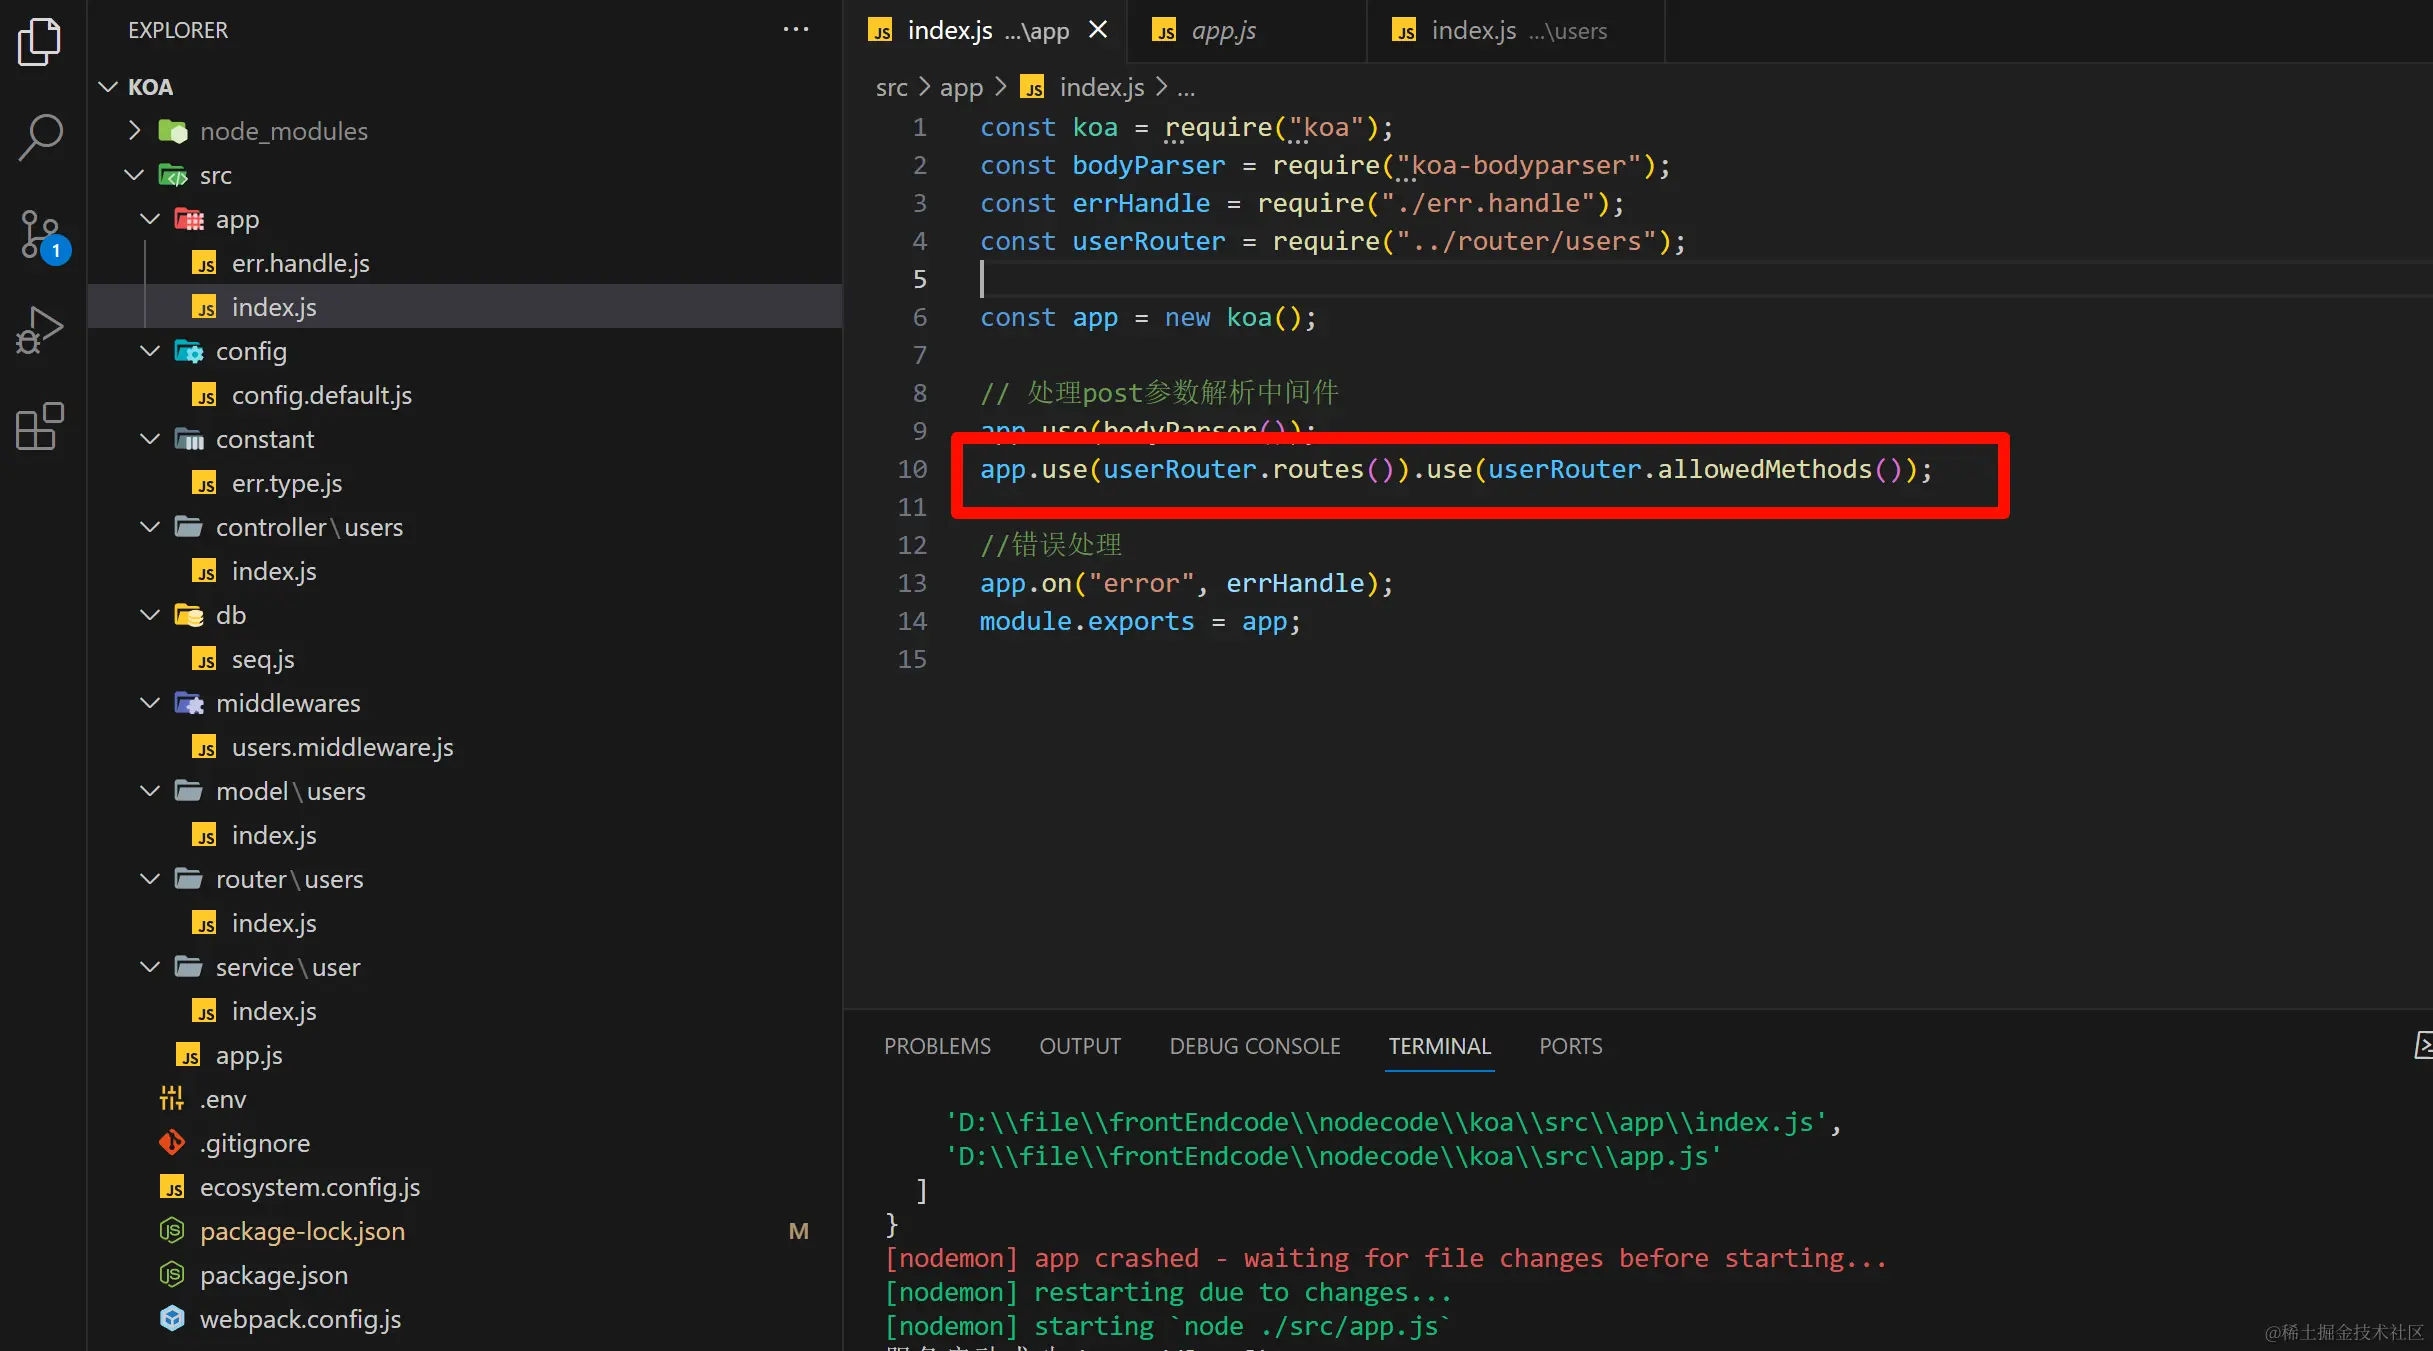
Task: Switch to the OUTPUT panel tab
Action: point(1080,1046)
